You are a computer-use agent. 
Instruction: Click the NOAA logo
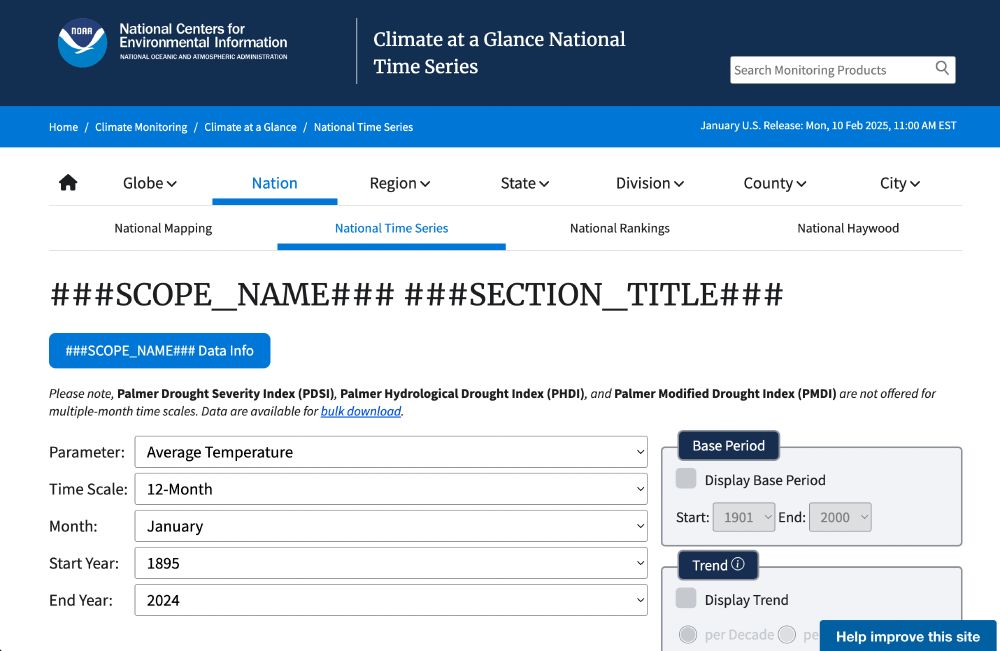click(x=82, y=43)
